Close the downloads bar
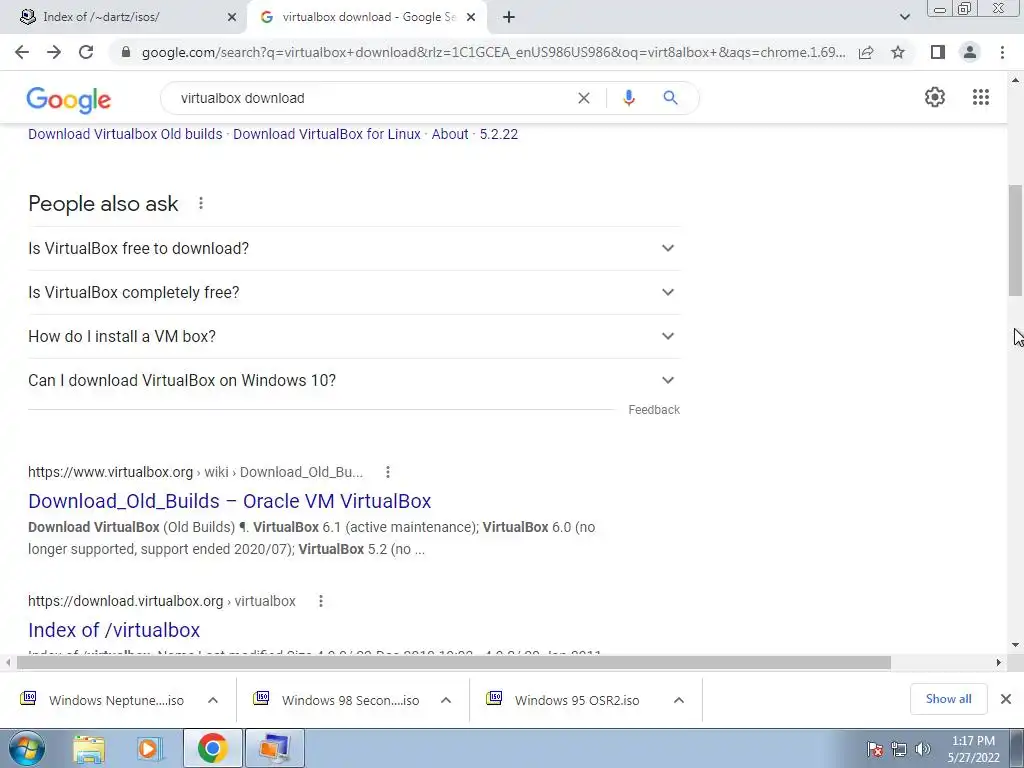The width and height of the screenshot is (1024, 768). 1006,699
